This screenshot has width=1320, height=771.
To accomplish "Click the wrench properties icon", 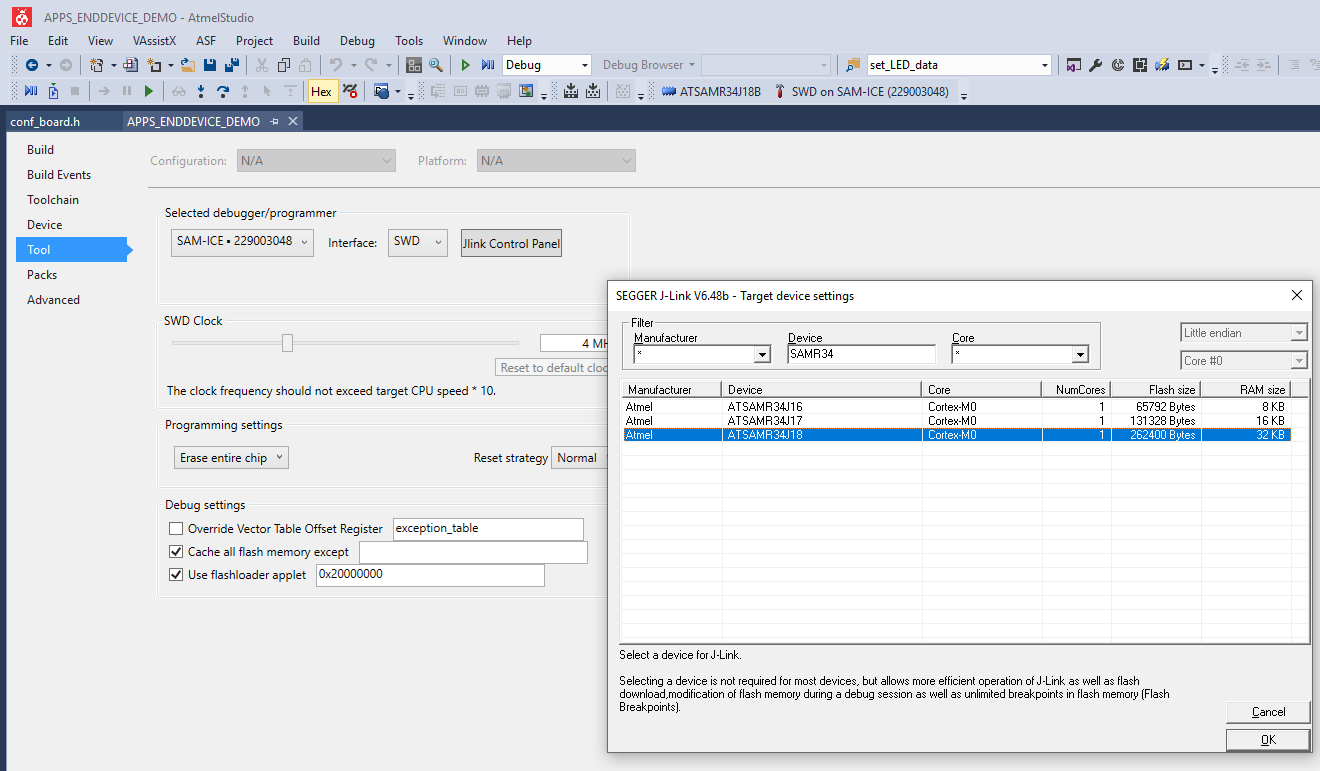I will click(x=1096, y=65).
